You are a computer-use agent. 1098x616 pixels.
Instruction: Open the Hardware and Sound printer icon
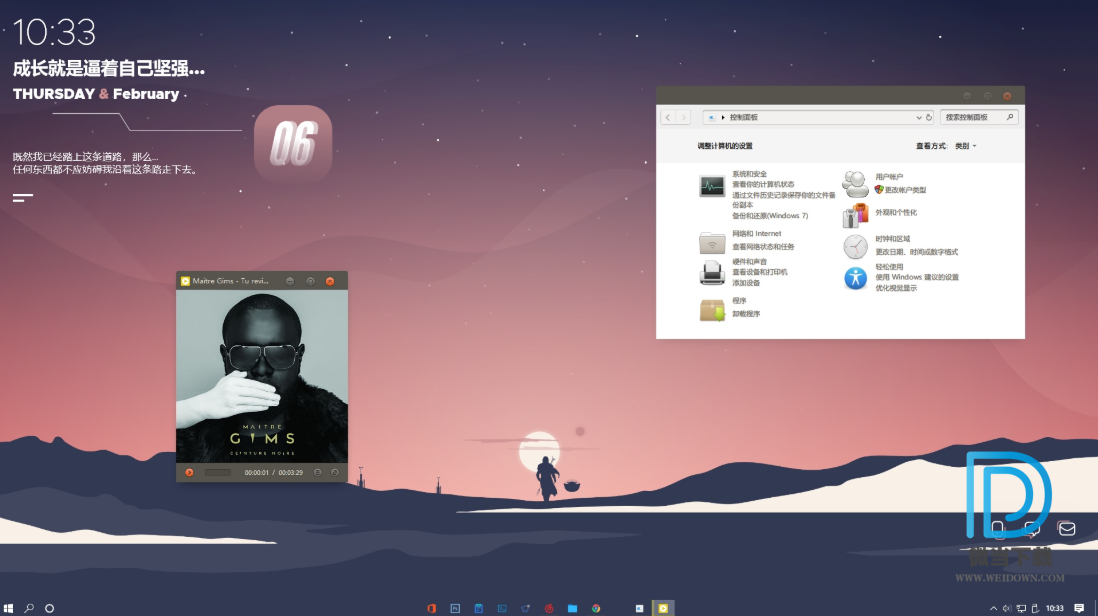point(711,272)
